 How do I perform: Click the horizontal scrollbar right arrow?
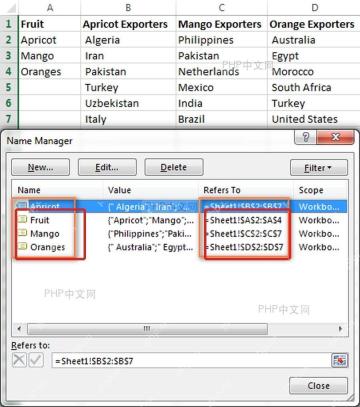(340, 329)
